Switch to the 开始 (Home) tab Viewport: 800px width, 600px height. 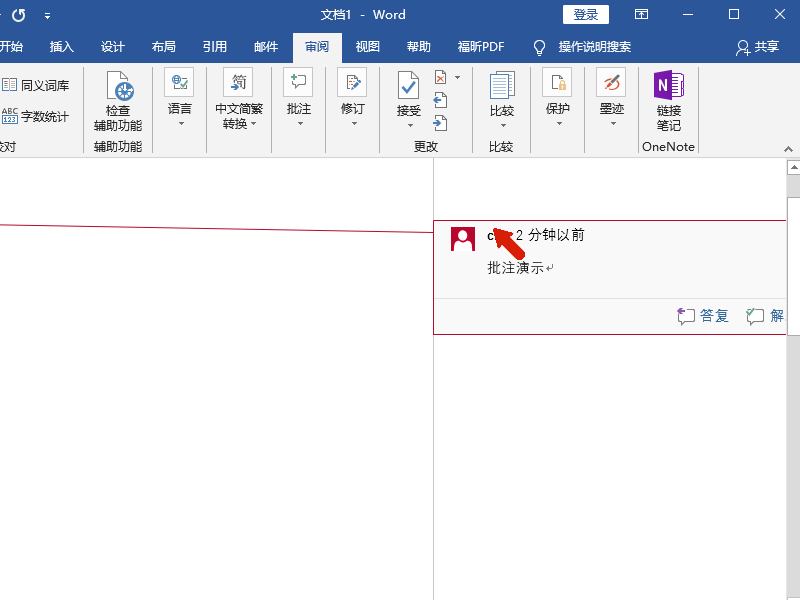11,47
